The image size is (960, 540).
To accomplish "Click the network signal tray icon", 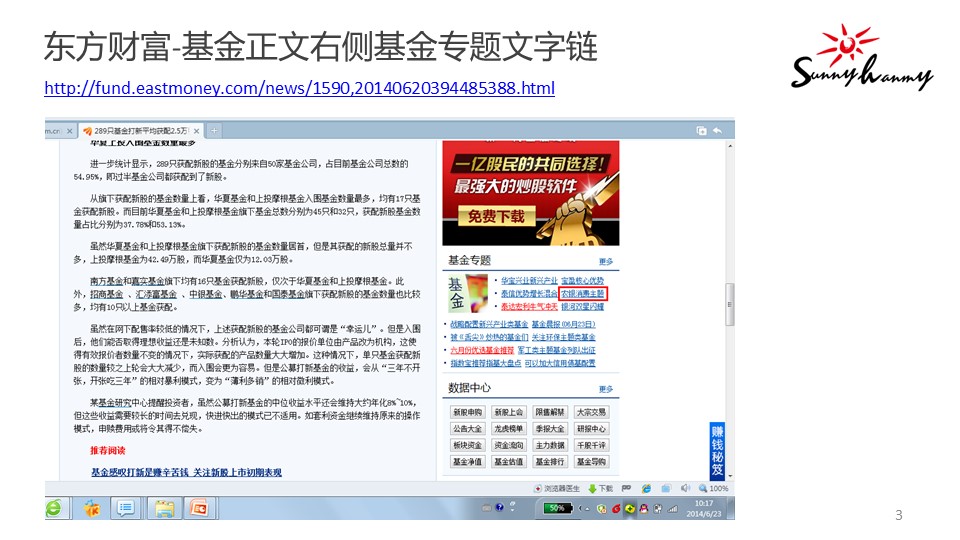I will coord(673,509).
